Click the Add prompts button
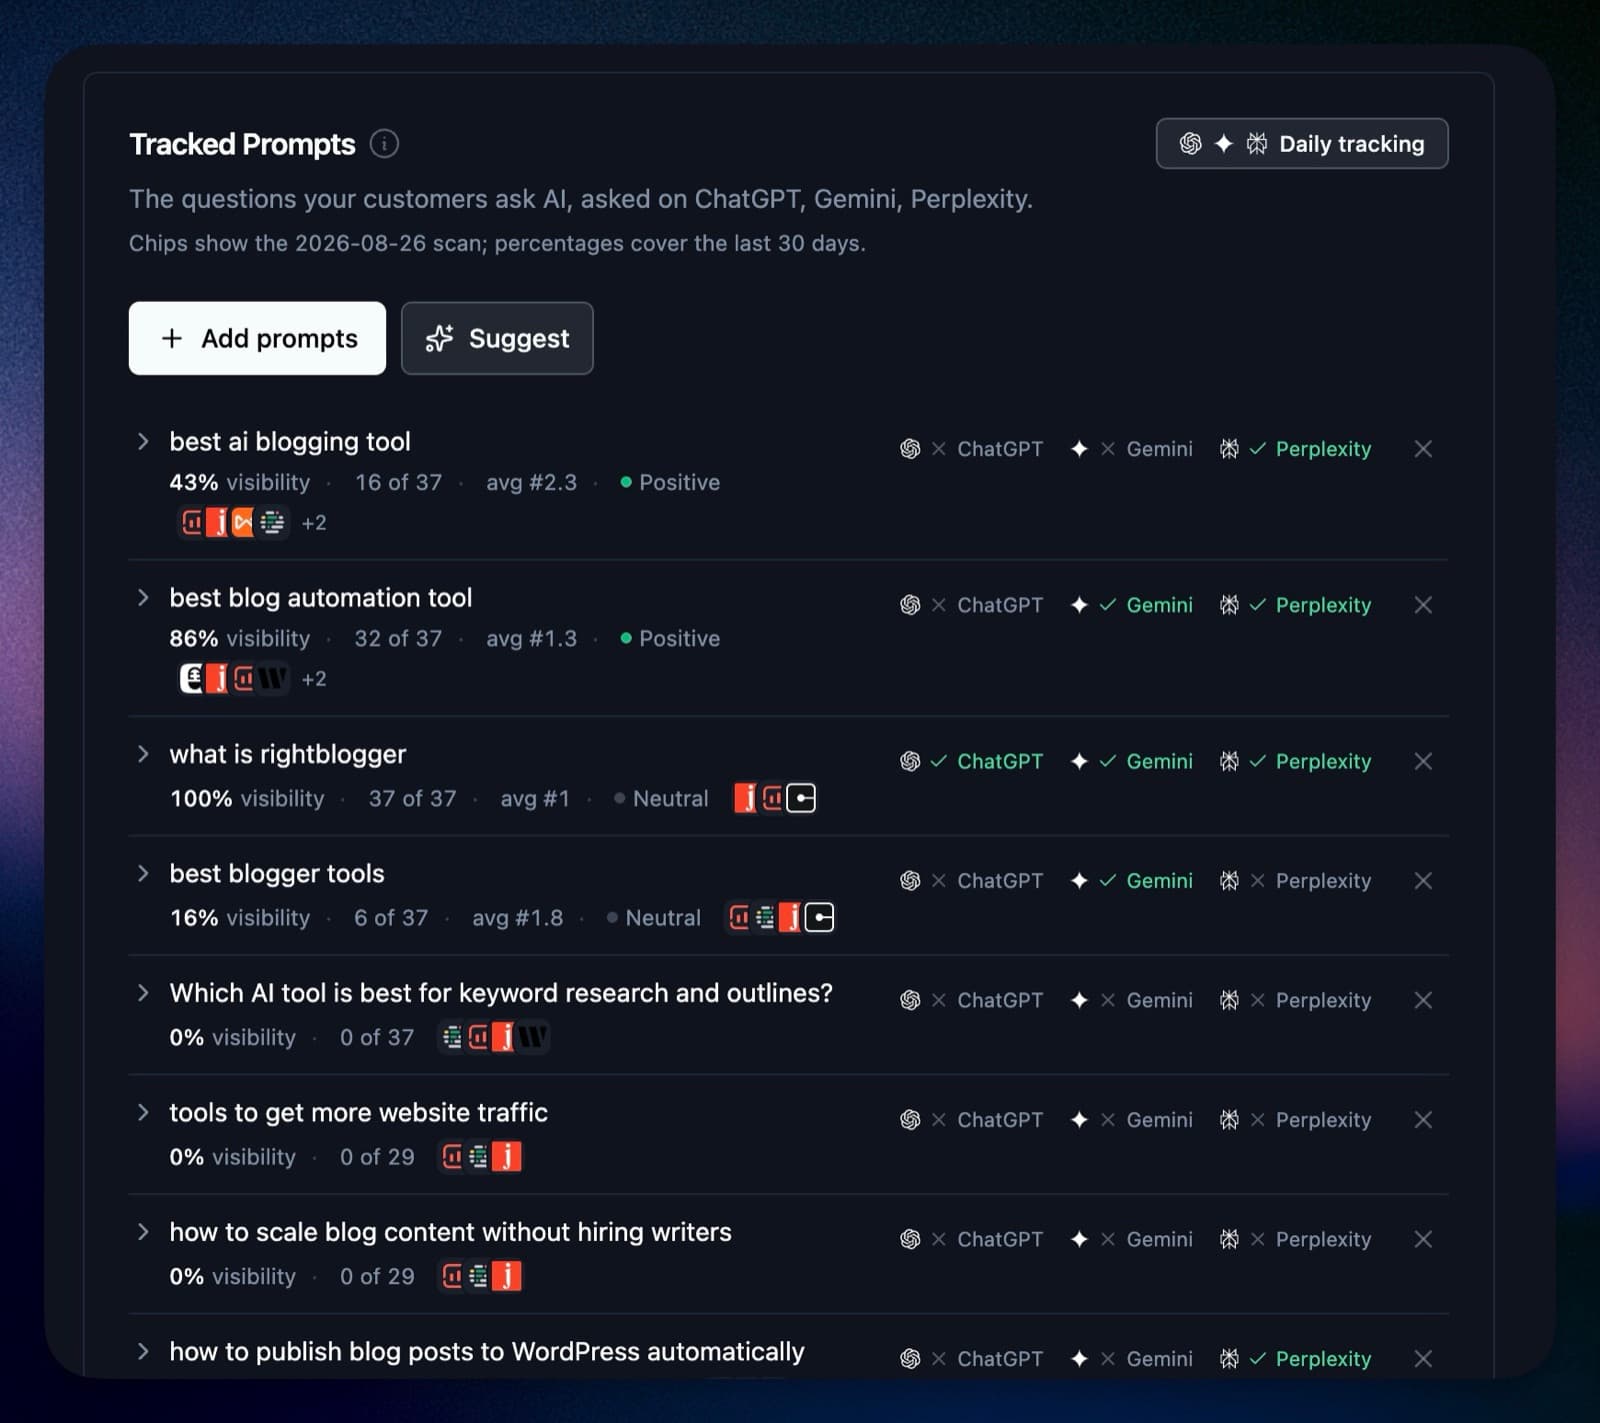Viewport: 1600px width, 1423px height. pos(257,338)
